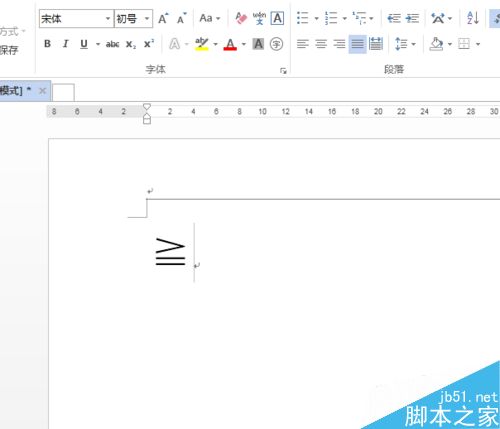This screenshot has height=429, width=500.
Task: Toggle superscript formatting
Action: point(149,44)
